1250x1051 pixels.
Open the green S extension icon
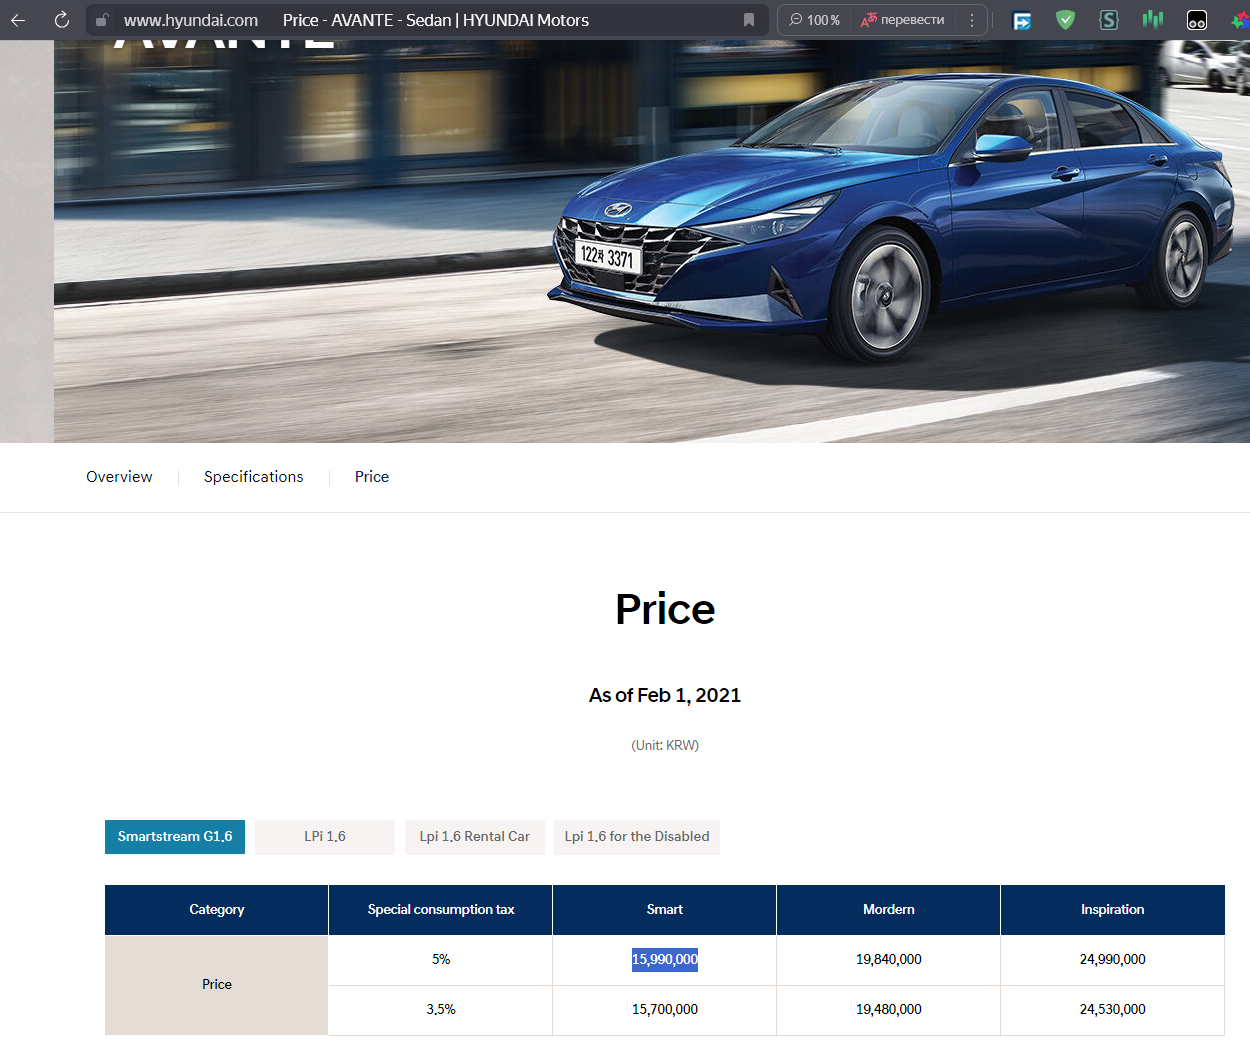click(1109, 20)
